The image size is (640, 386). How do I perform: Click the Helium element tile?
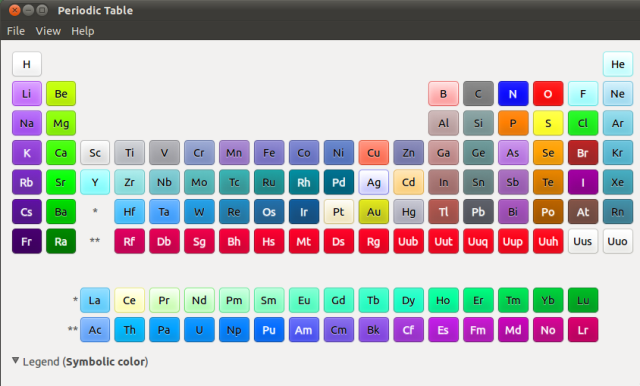coord(618,64)
